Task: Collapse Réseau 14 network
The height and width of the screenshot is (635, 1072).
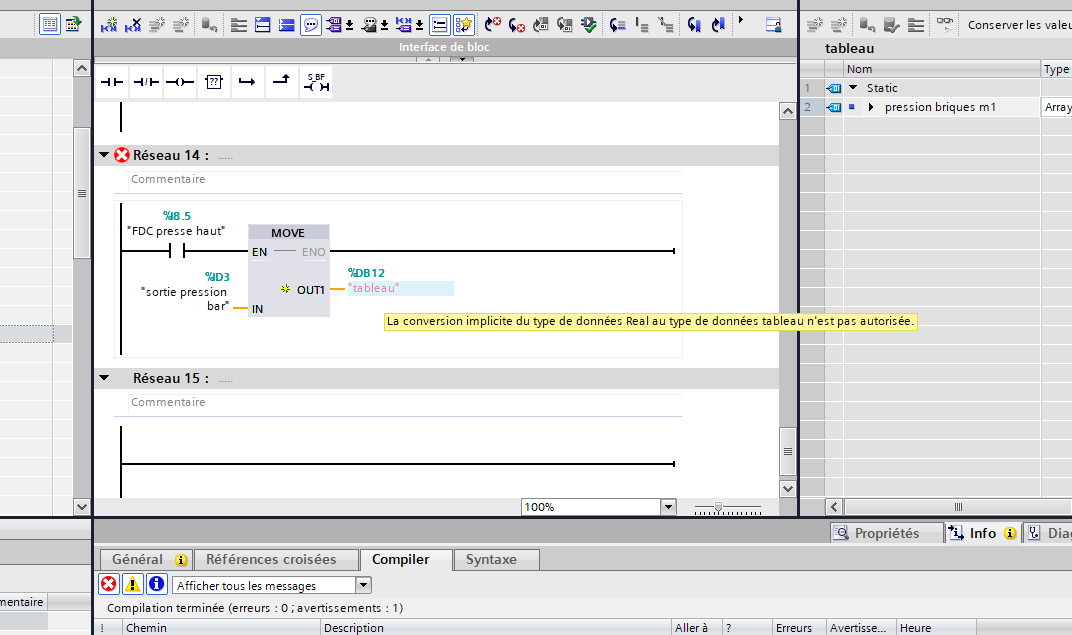Action: (x=104, y=155)
